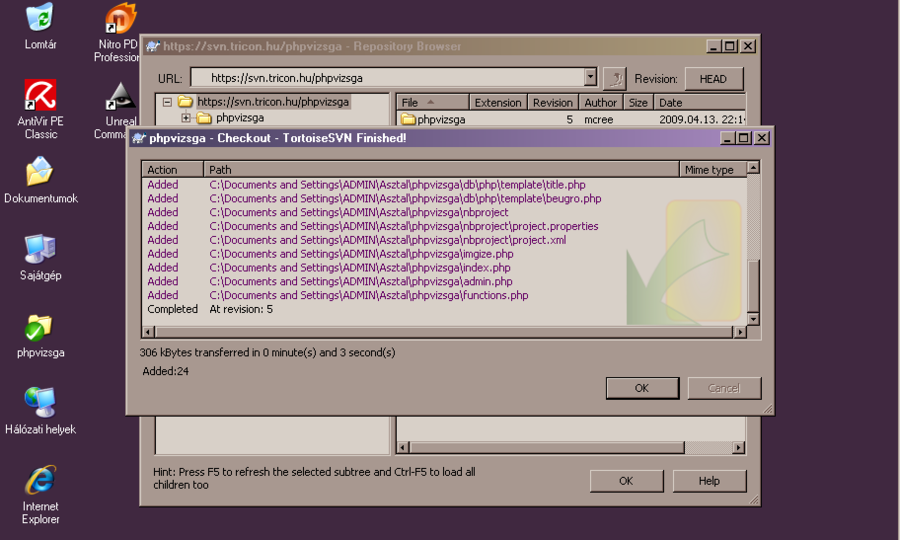This screenshot has width=900, height=540.
Task: Click the TortoiseSVN icon in the Checkout dialog title bar
Action: click(138, 138)
